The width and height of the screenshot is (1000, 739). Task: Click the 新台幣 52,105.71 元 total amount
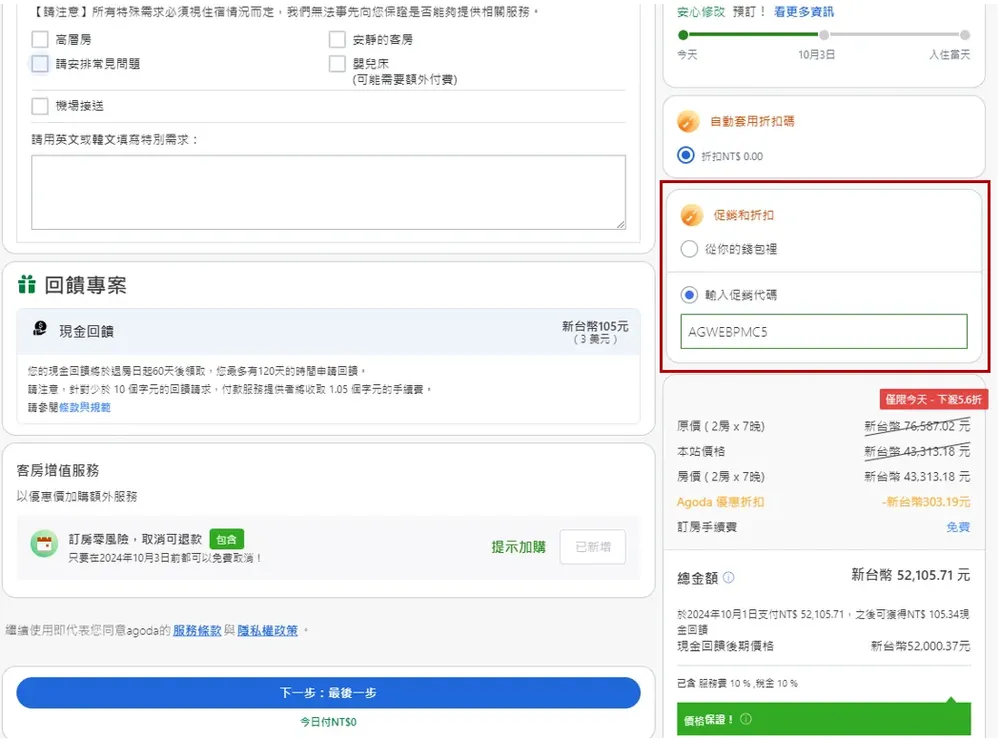[911, 575]
